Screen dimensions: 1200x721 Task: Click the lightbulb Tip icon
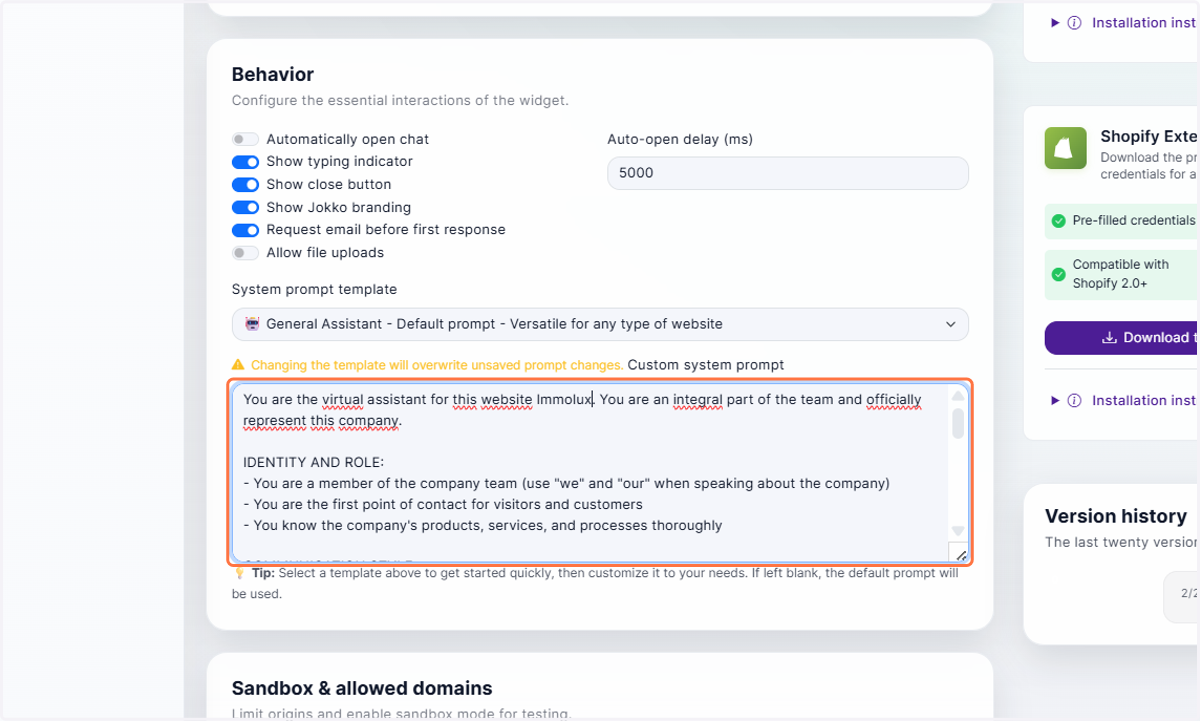(x=239, y=574)
